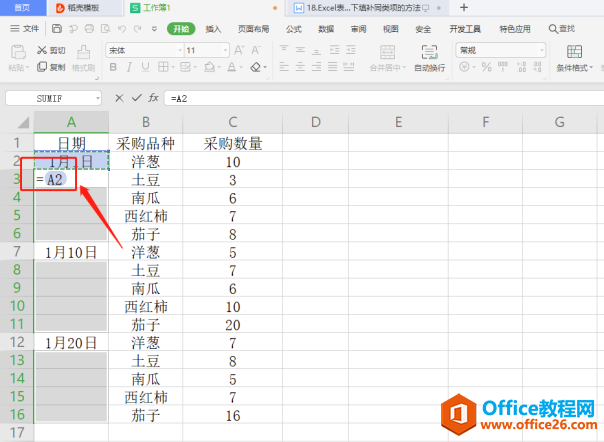
Task: Click the Copy (复制) button
Action: coord(51,67)
